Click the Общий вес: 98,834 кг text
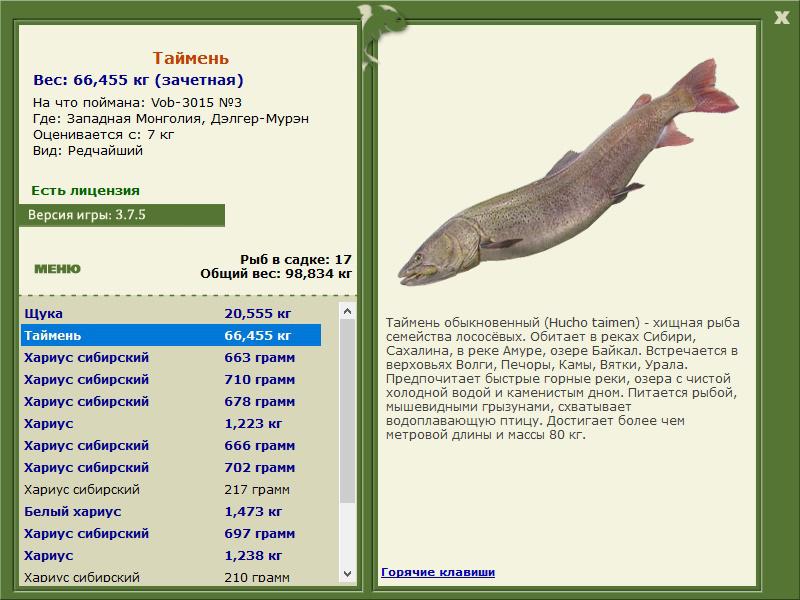The width and height of the screenshot is (800, 600). tap(276, 273)
